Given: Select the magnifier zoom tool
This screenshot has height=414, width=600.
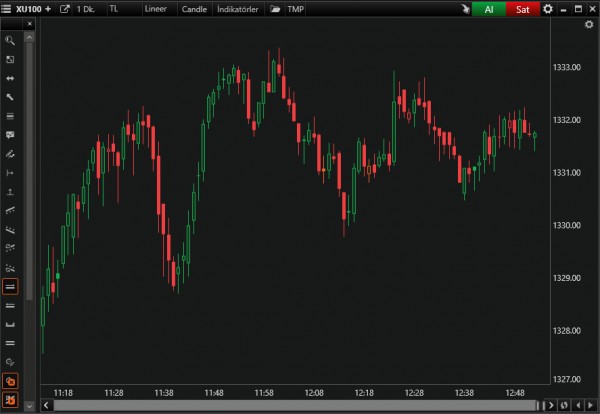Looking at the screenshot, I should coord(10,41).
